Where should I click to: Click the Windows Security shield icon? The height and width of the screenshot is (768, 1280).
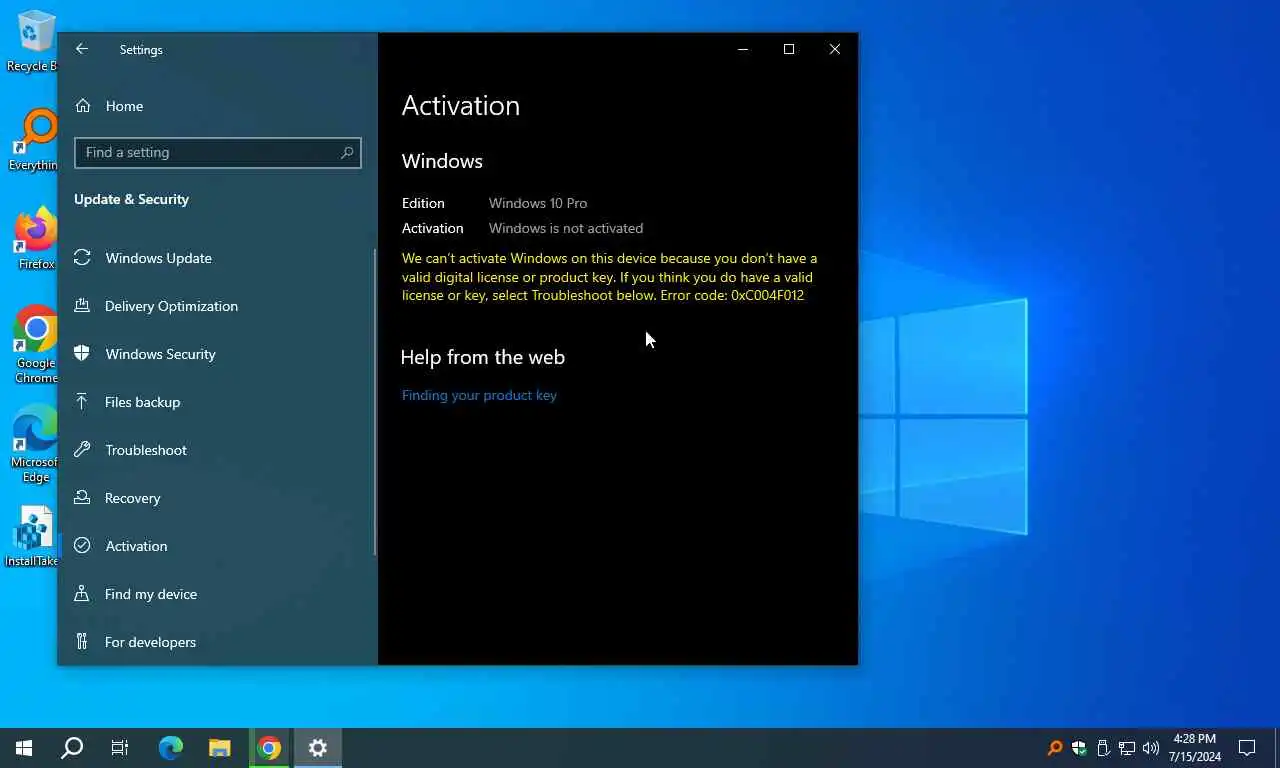[x=83, y=354]
